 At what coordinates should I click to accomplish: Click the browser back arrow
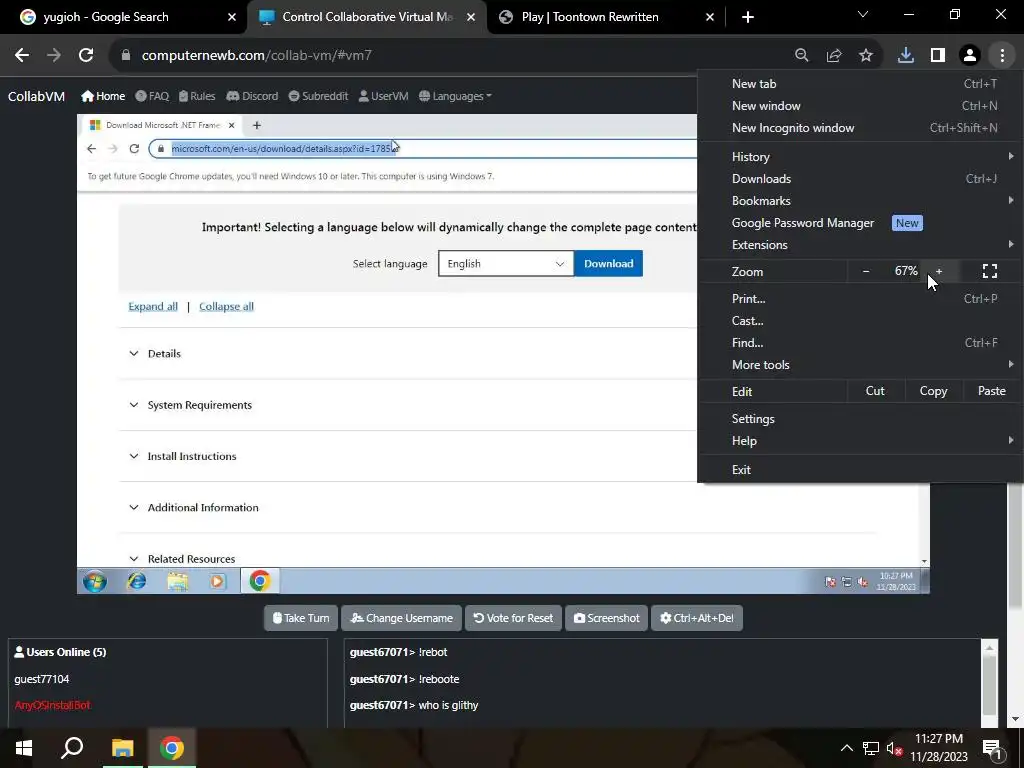tap(22, 56)
